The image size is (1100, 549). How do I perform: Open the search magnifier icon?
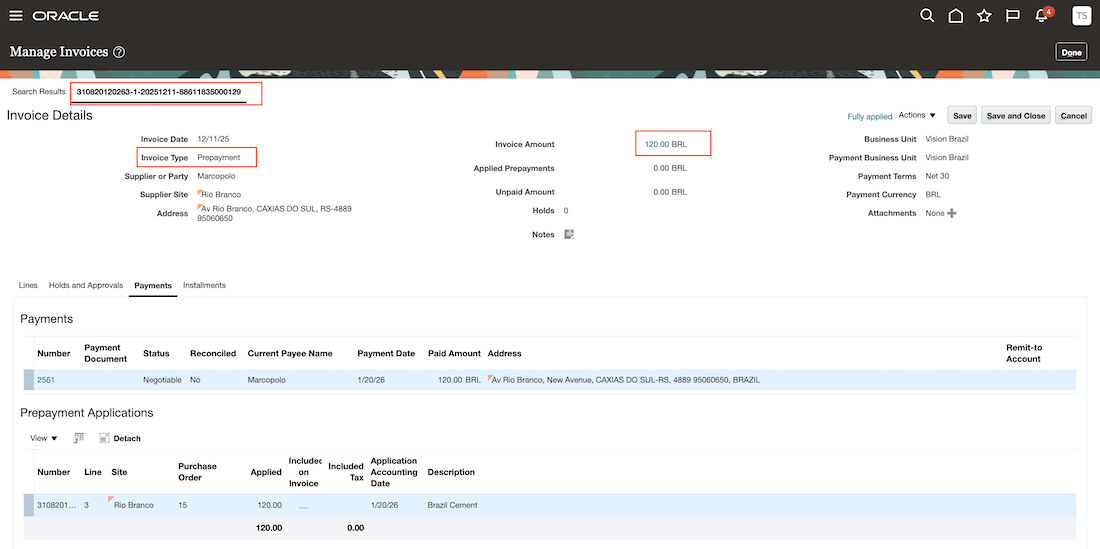[x=927, y=15]
